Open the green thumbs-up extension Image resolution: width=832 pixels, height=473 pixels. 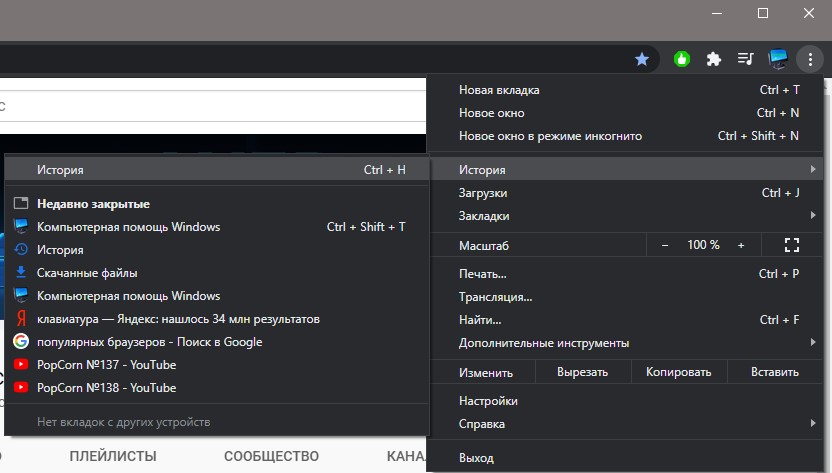point(682,59)
